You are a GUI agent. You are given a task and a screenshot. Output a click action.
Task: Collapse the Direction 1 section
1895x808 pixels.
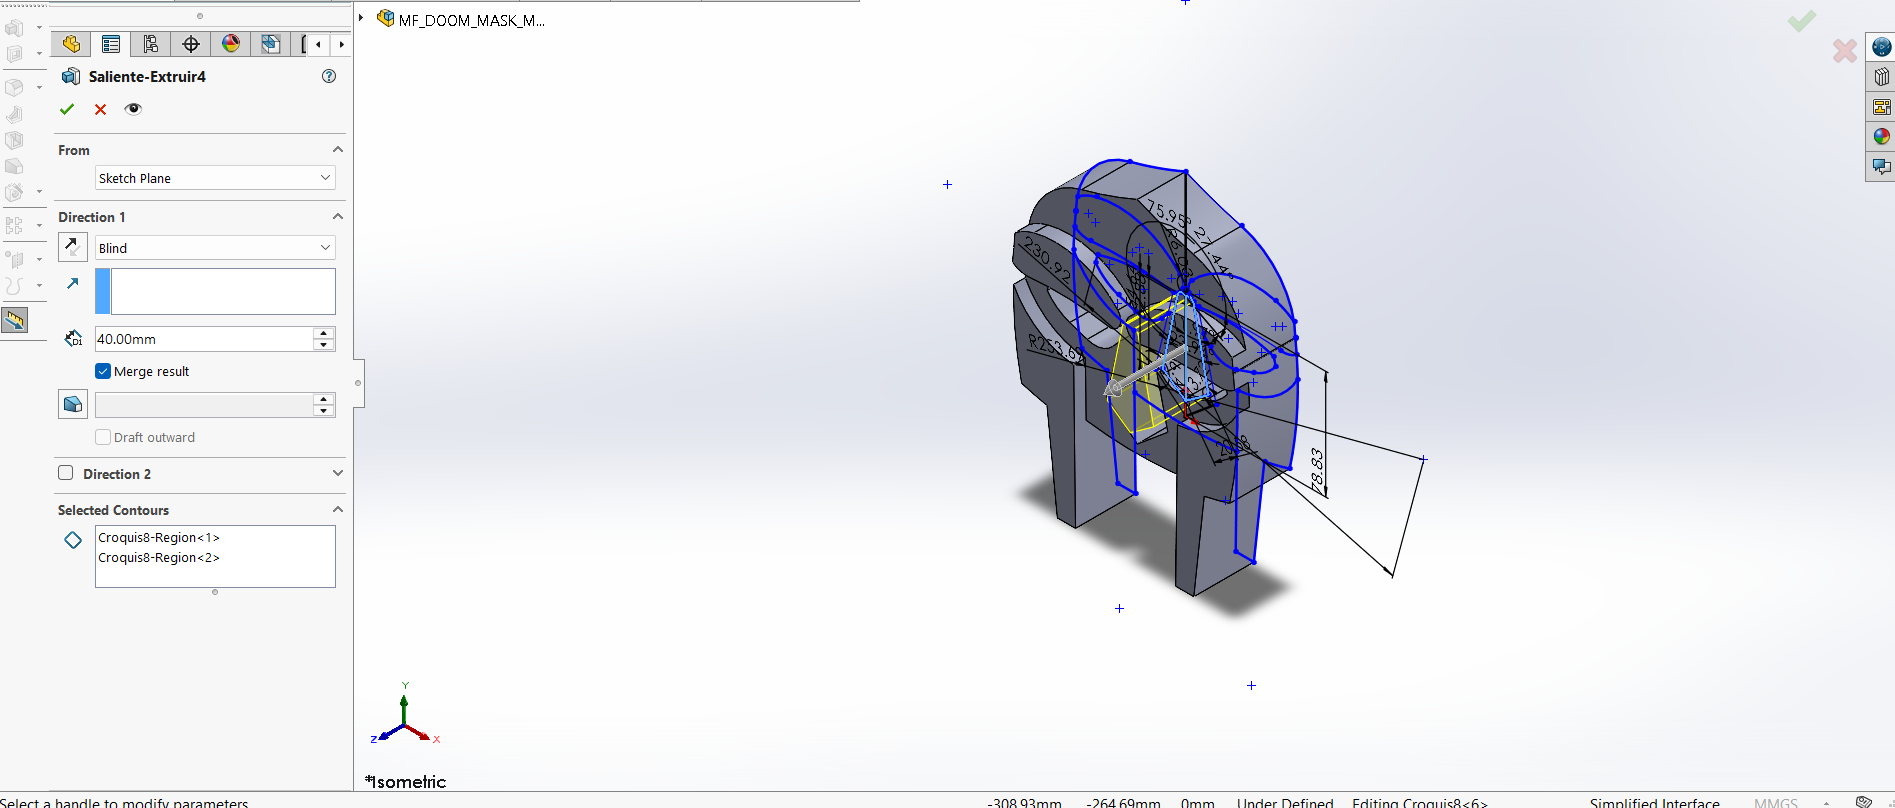pyautogui.click(x=338, y=217)
